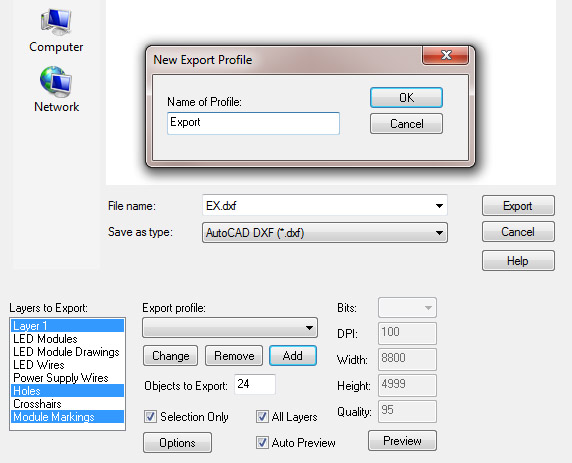Click the Remove profile button
The image size is (572, 463).
pyautogui.click(x=234, y=356)
